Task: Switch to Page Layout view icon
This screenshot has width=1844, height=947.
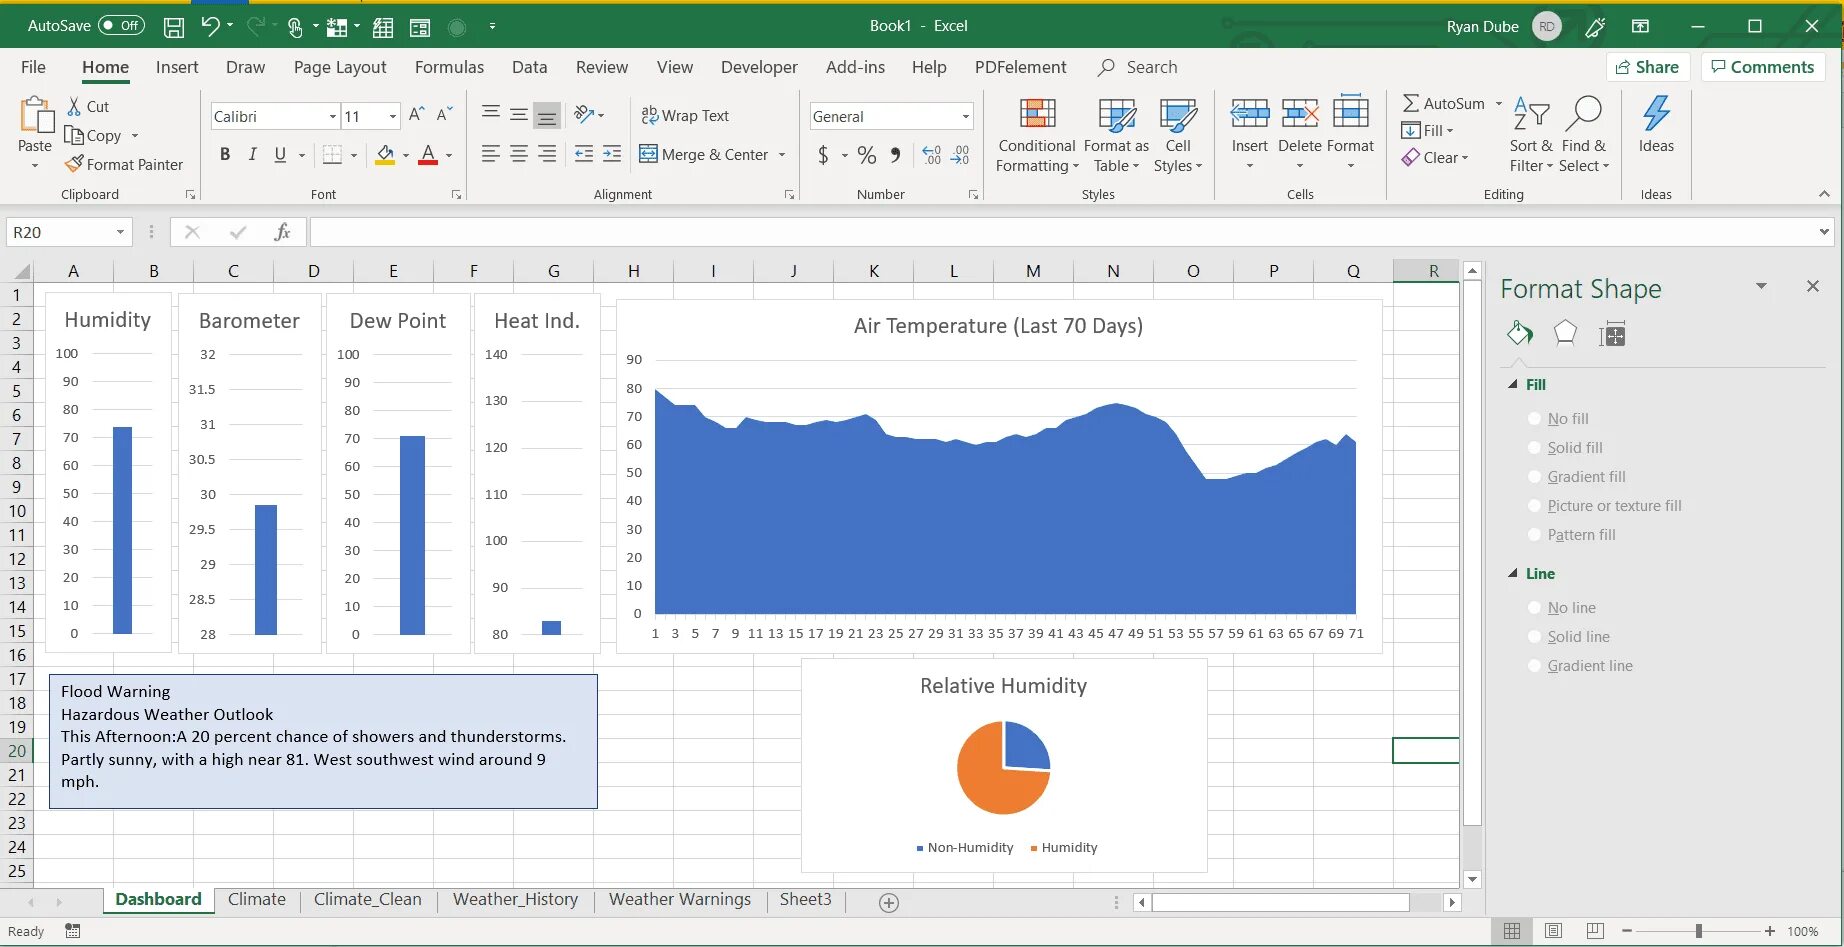Action: coord(1553,931)
